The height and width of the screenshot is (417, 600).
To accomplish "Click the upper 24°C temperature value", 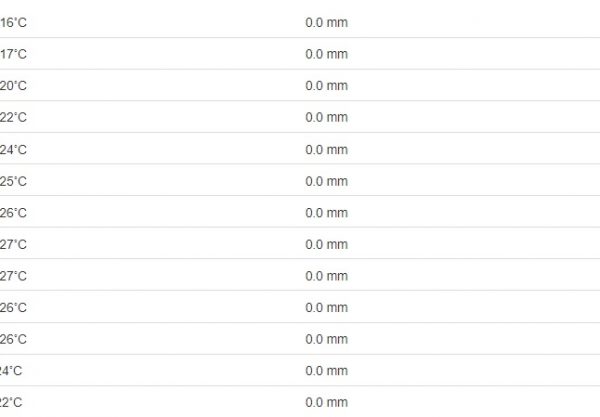I will [13, 149].
